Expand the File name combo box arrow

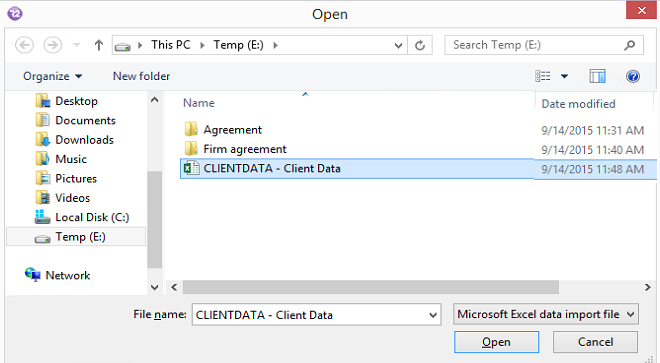click(x=433, y=315)
